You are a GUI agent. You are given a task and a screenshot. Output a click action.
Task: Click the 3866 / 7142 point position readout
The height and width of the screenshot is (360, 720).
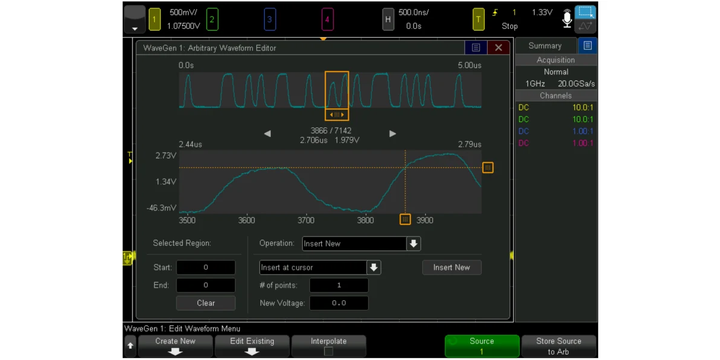[x=331, y=131]
